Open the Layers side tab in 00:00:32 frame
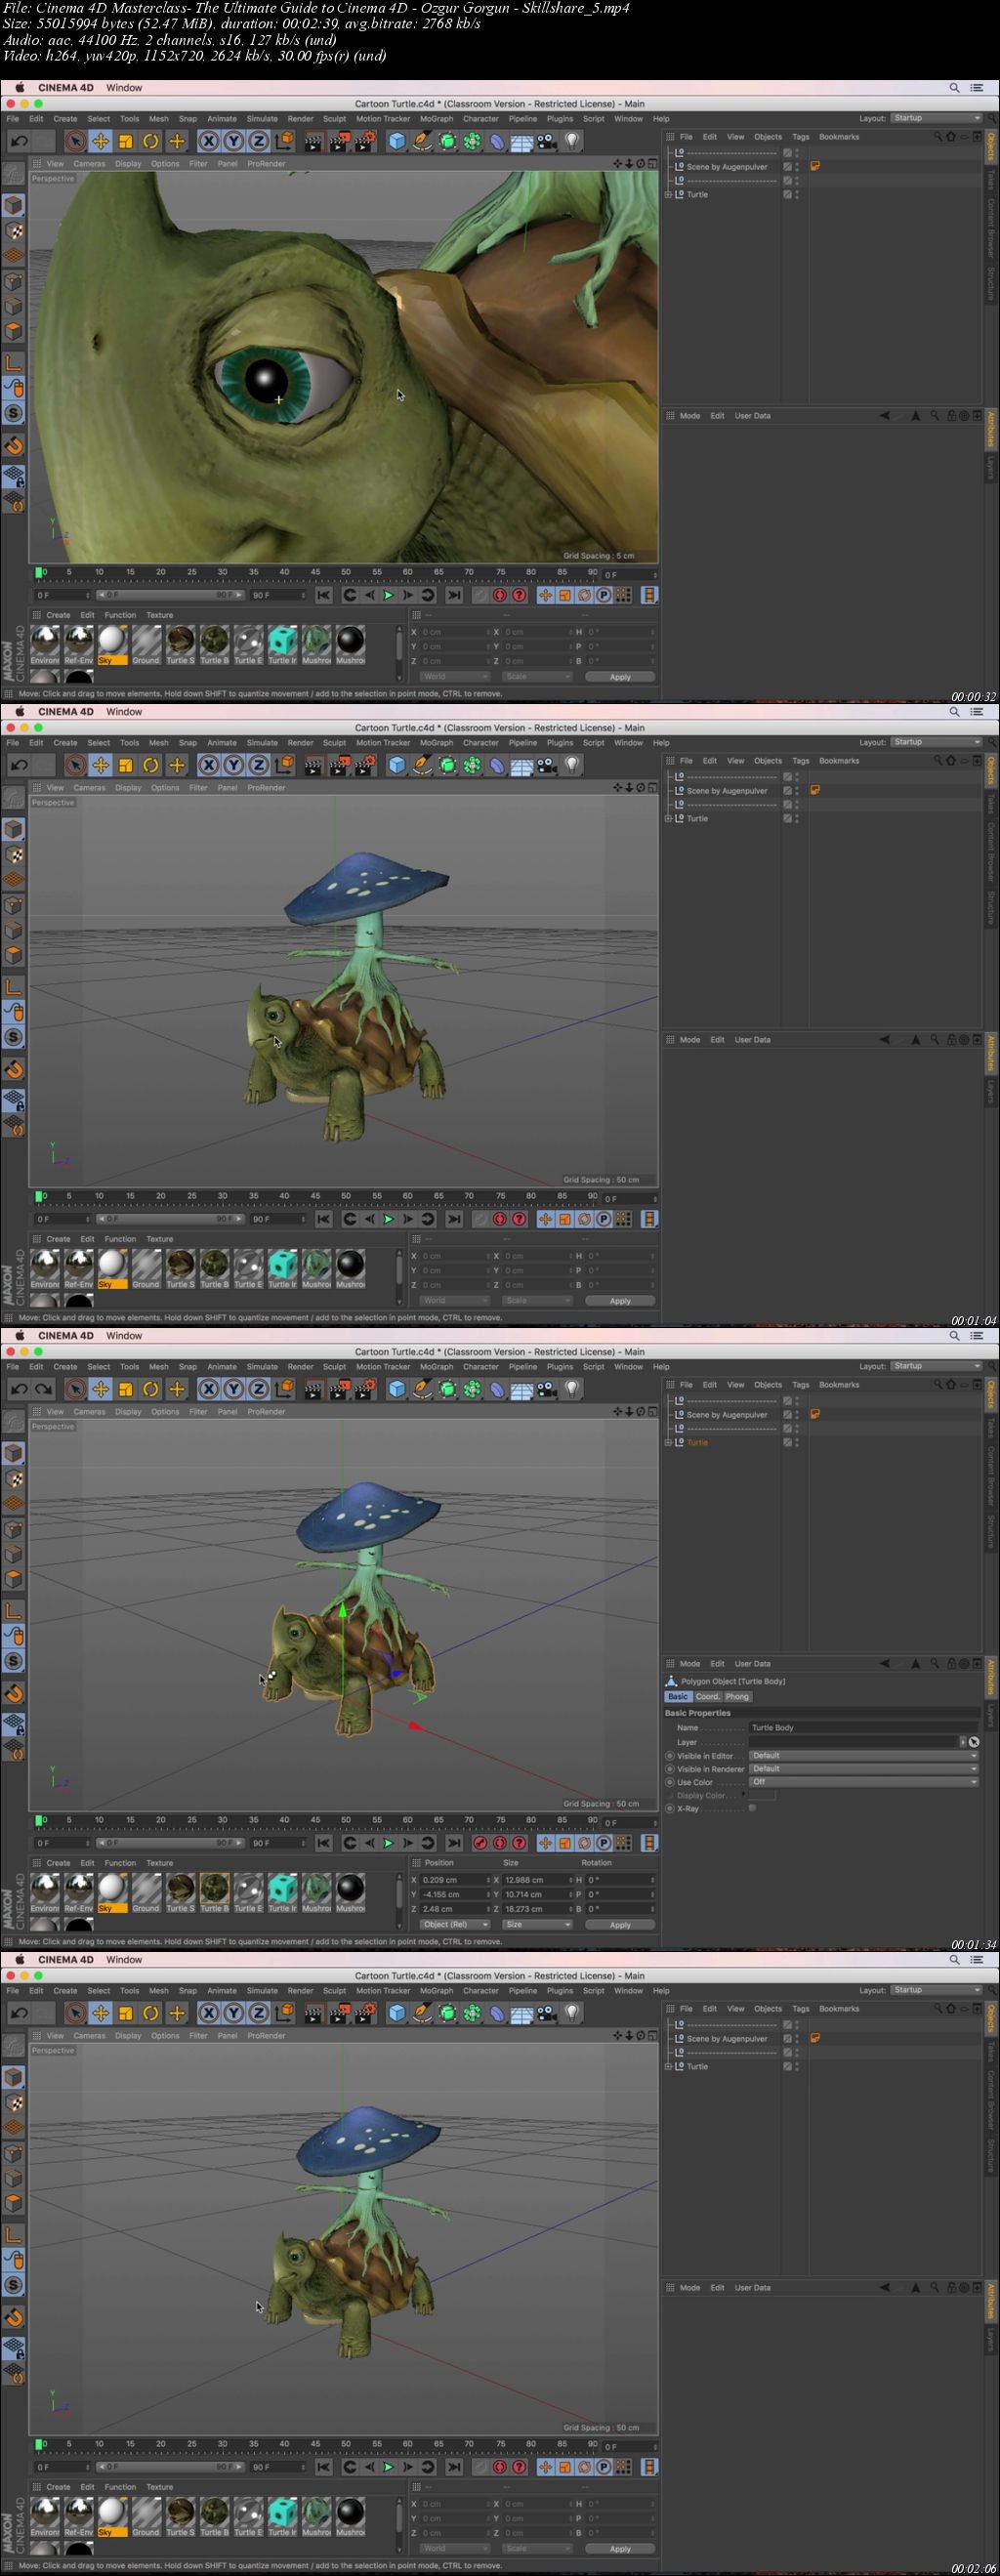Screen dimensions: 1000x2576 (x=991, y=466)
